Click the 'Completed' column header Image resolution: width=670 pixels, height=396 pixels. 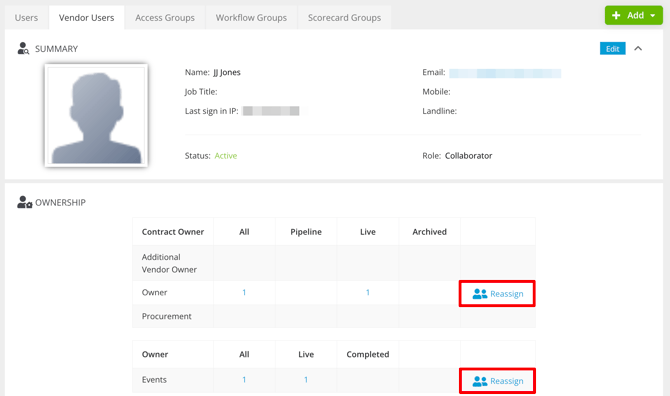pyautogui.click(x=368, y=355)
